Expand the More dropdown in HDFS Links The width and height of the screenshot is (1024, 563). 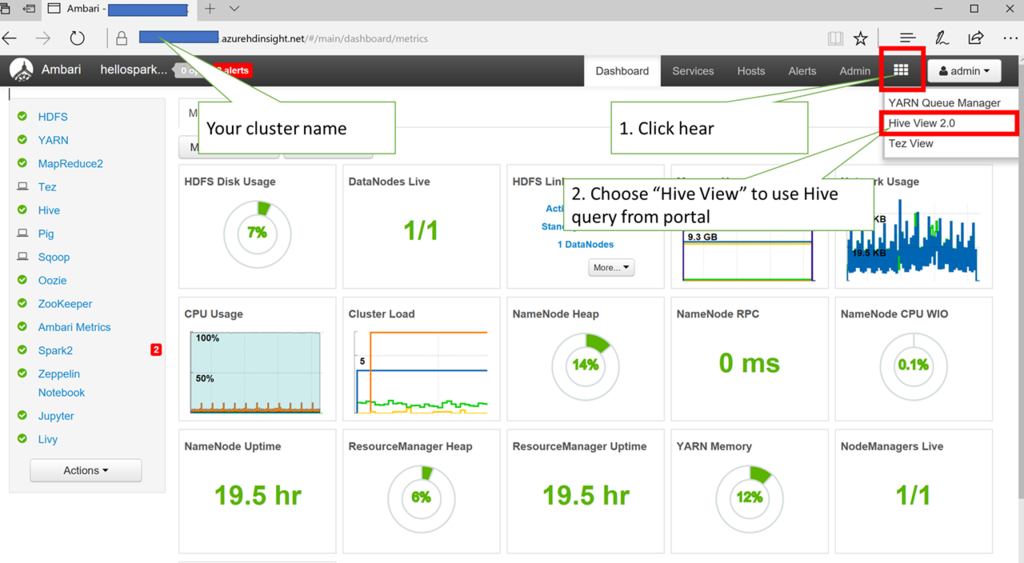pos(611,267)
